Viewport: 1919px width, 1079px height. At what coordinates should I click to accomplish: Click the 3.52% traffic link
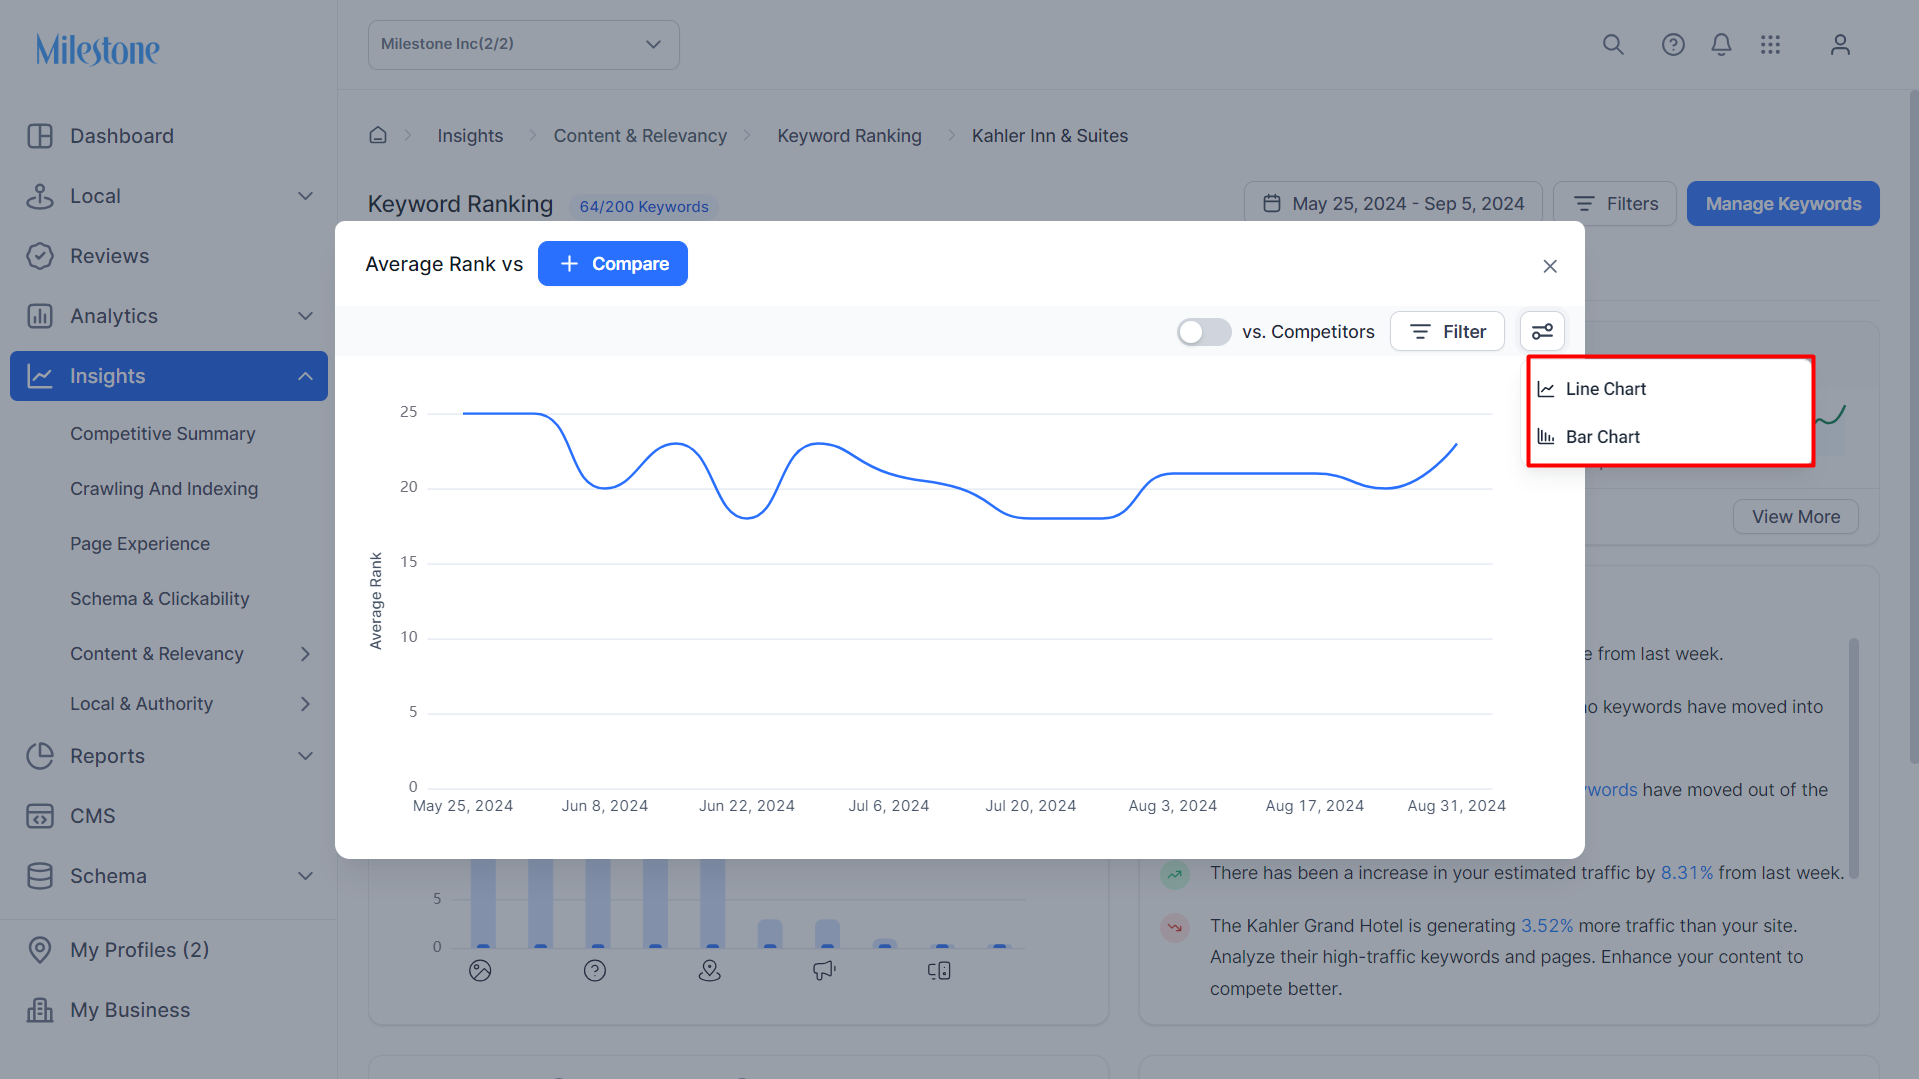pos(1547,926)
